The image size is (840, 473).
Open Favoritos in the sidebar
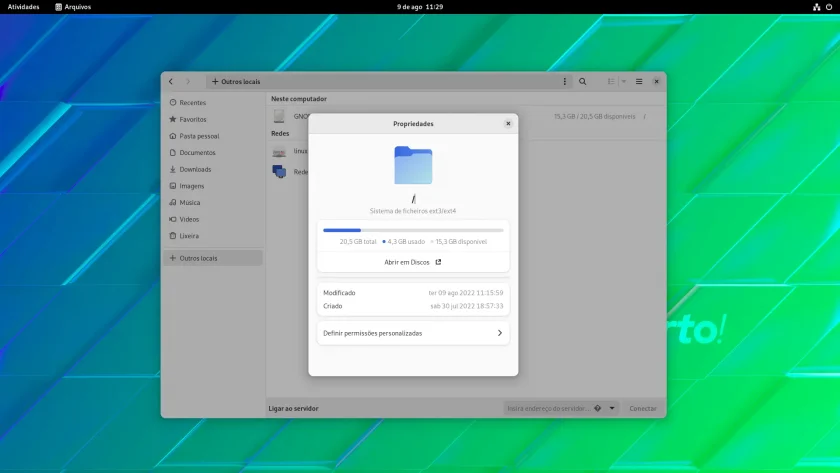click(x=213, y=119)
